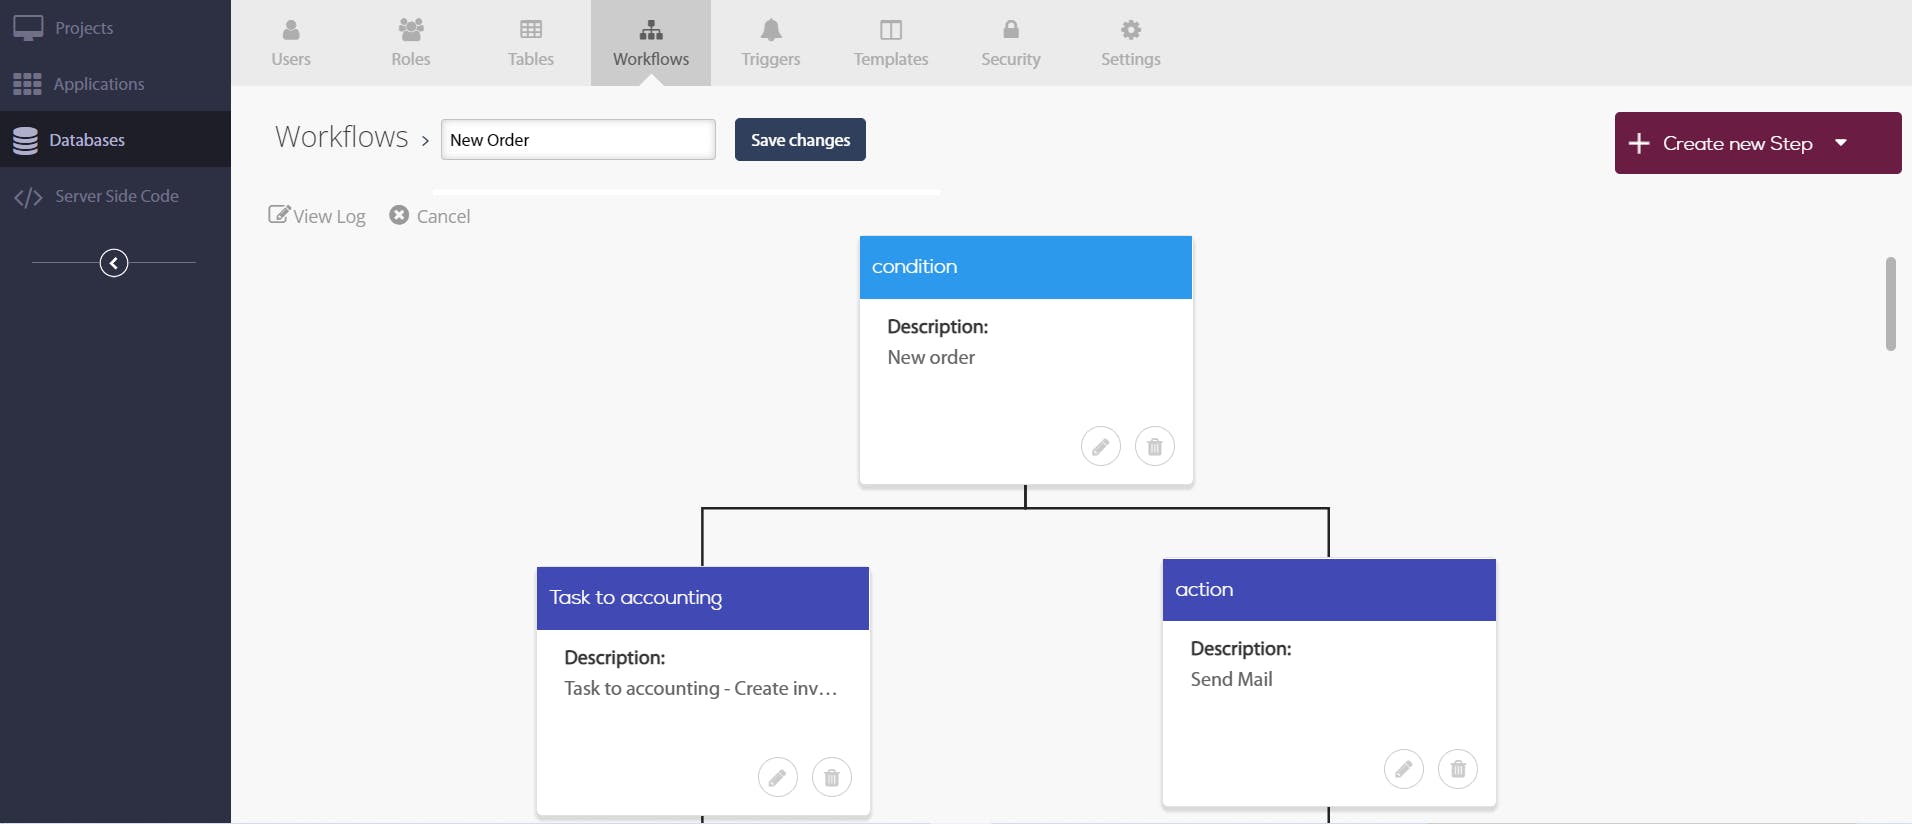Open the Triggers bell tab
1912x824 pixels.
click(x=770, y=43)
